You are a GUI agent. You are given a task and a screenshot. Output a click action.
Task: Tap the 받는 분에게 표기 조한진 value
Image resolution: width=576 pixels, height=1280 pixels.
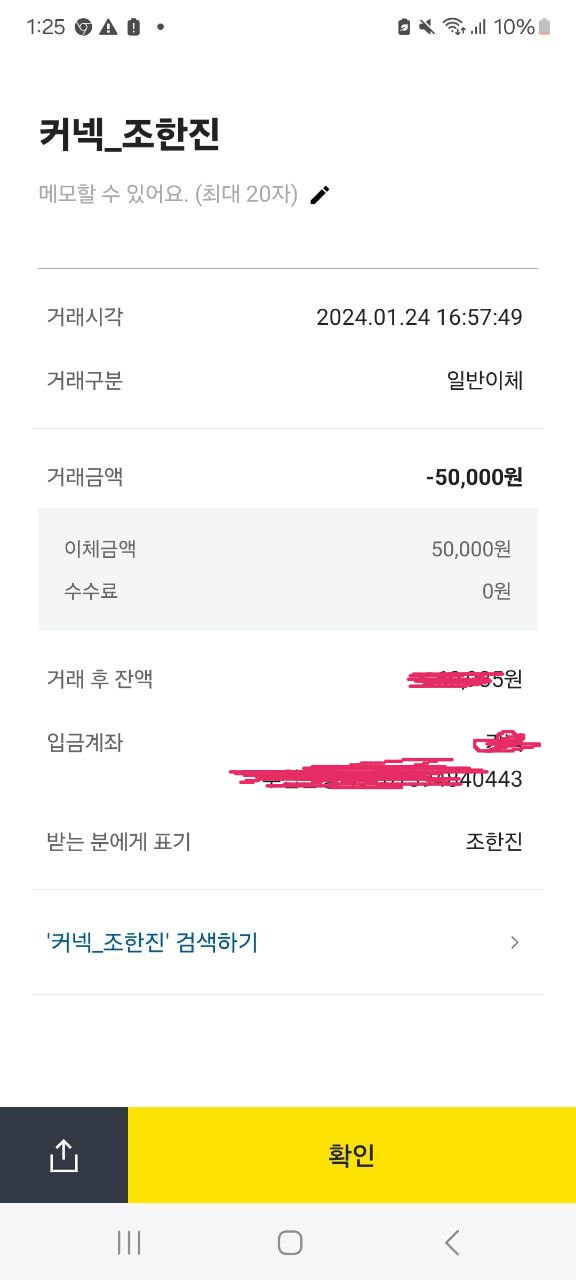494,842
